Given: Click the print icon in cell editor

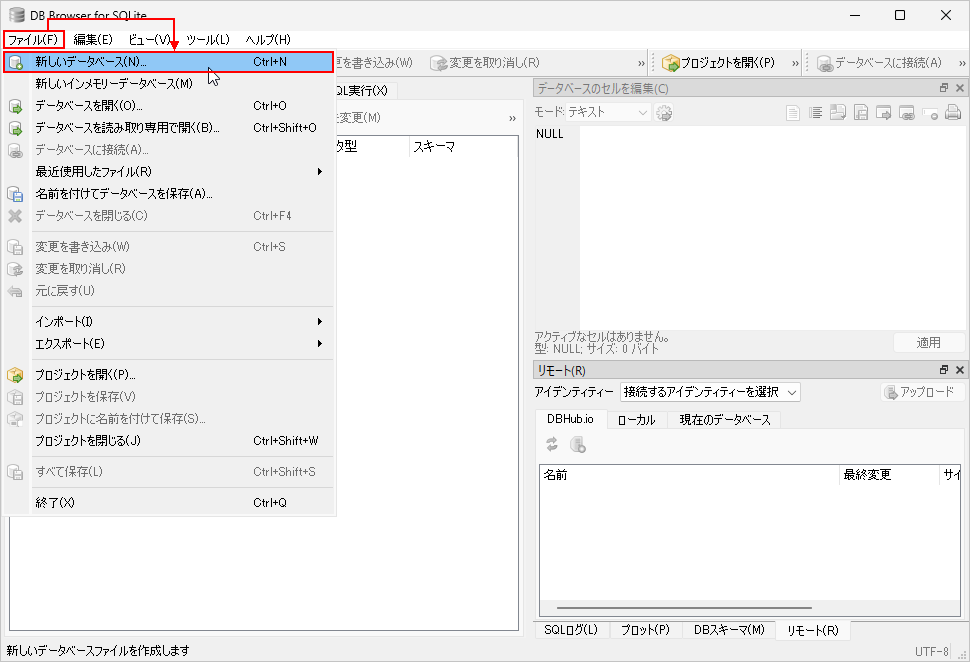Looking at the screenshot, I should coord(953,113).
